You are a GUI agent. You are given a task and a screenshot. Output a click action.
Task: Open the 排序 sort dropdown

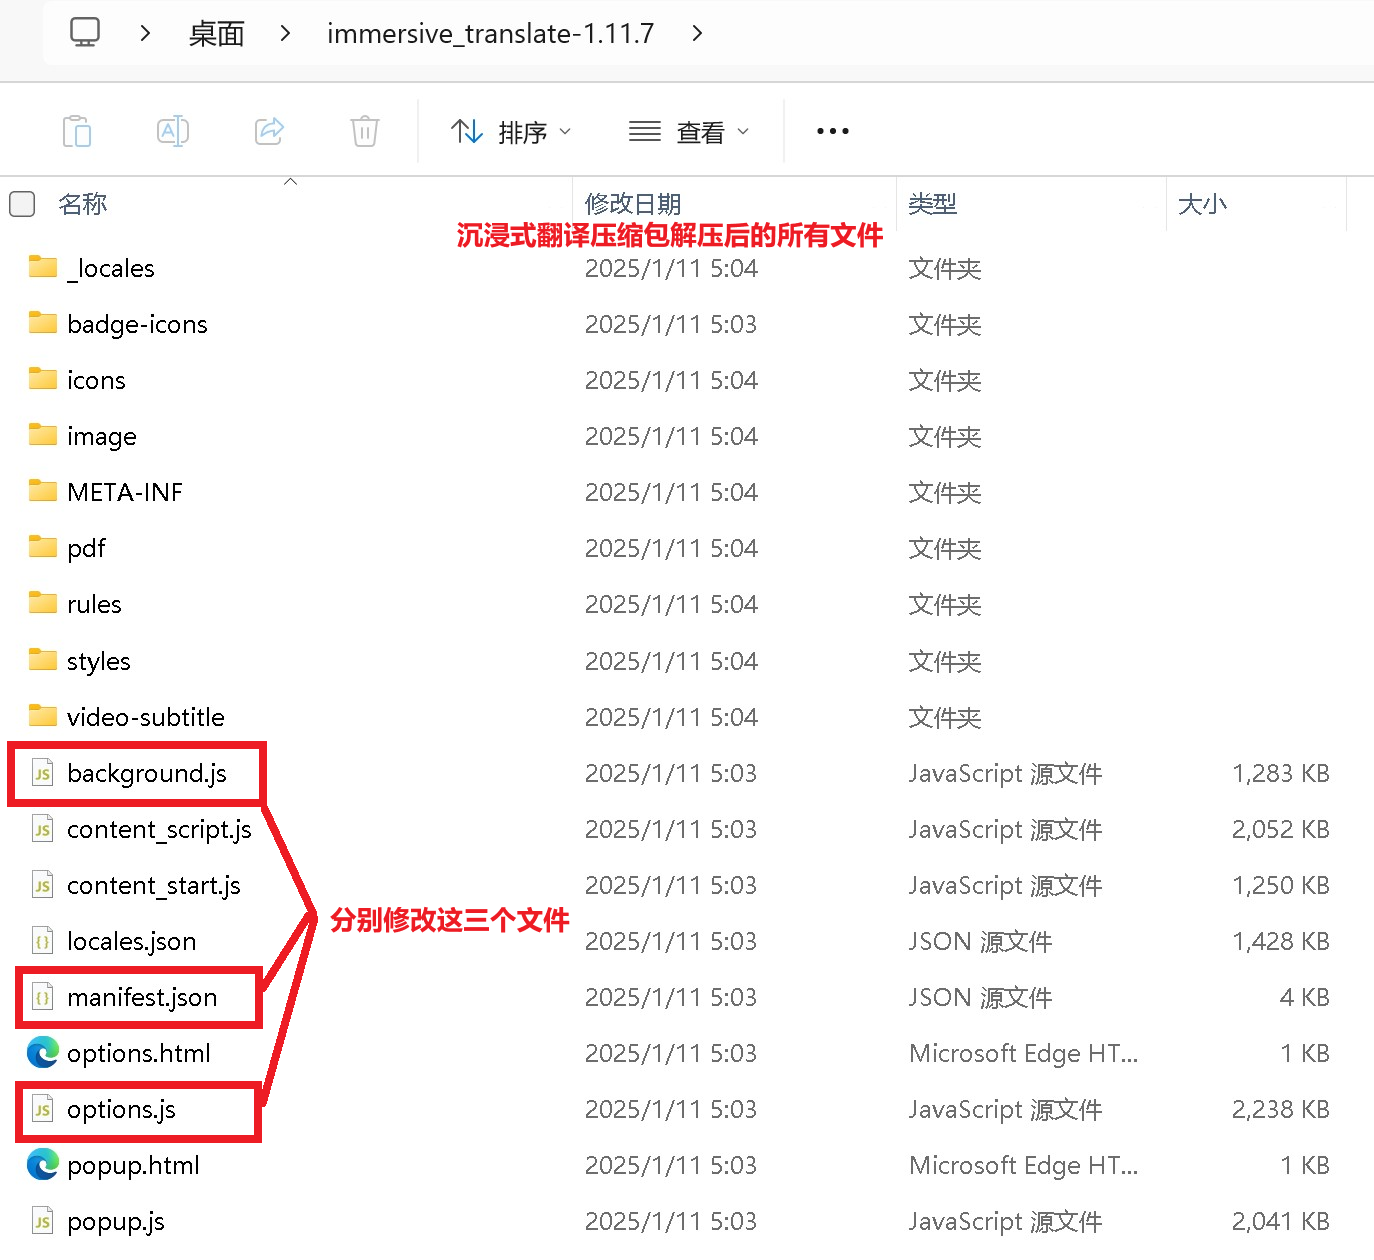point(511,132)
